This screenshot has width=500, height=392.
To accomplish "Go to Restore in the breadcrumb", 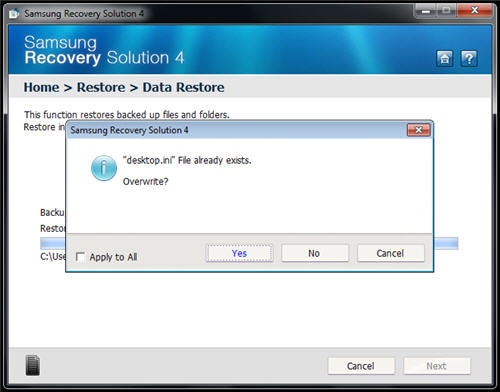I will (x=101, y=87).
